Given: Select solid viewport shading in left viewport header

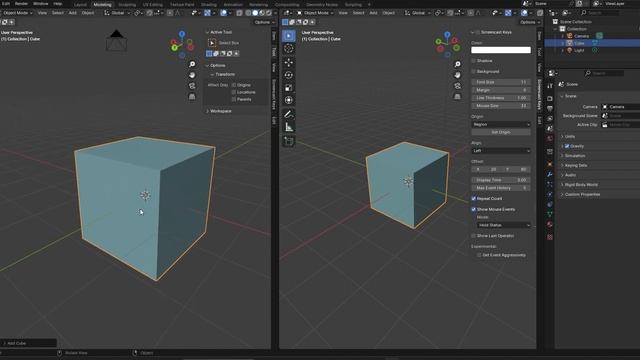Looking at the screenshot, I should 255,13.
